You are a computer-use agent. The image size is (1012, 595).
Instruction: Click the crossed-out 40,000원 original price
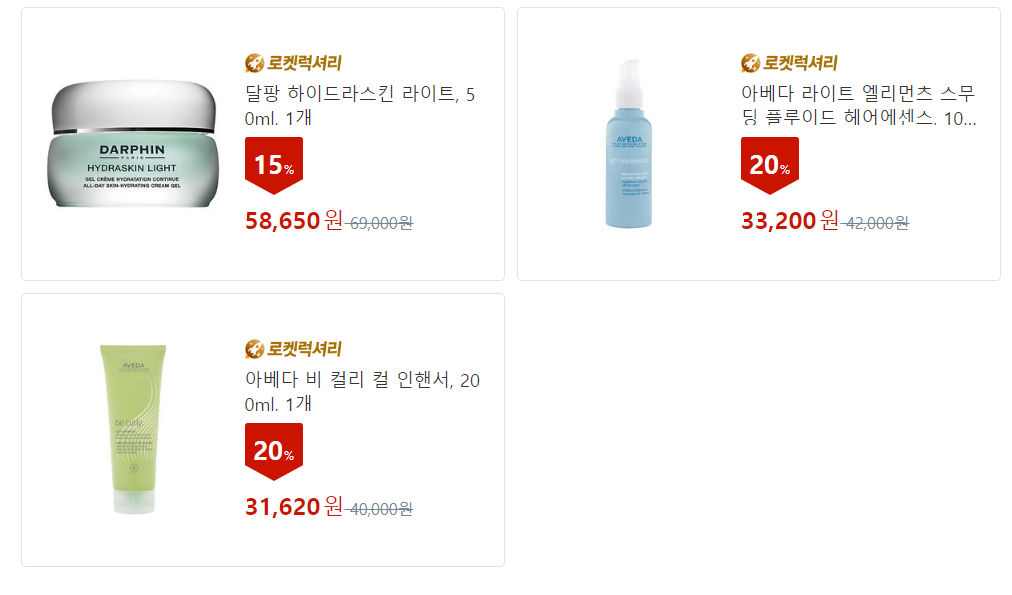tap(380, 509)
